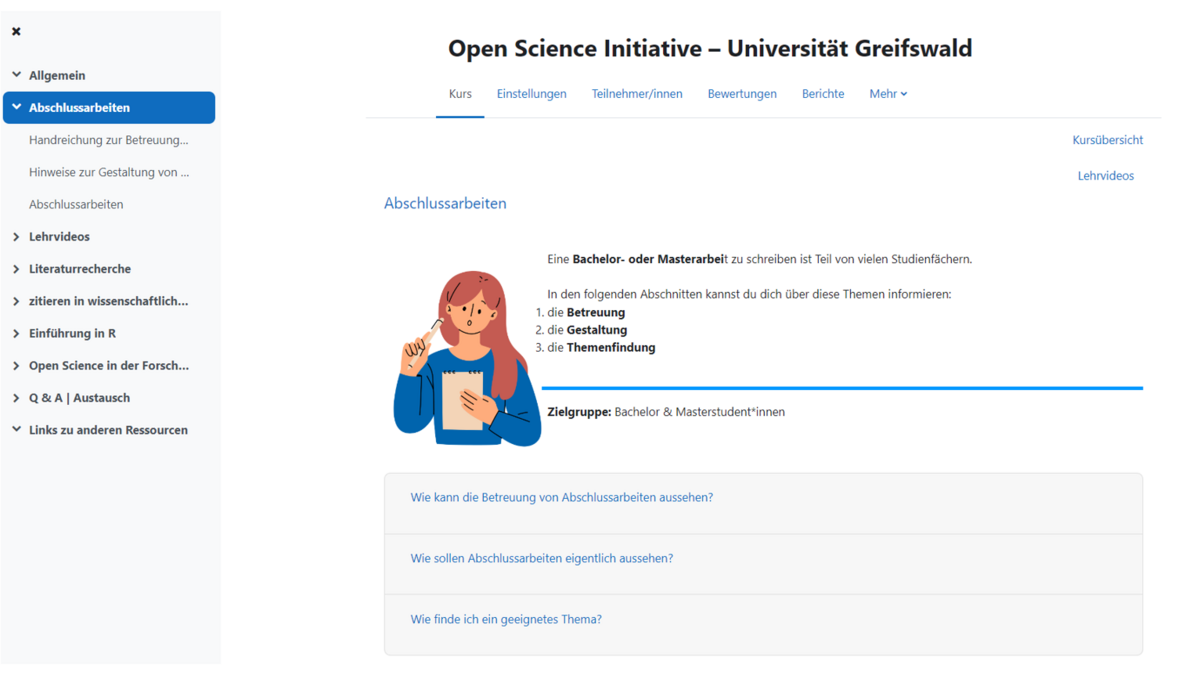This screenshot has height=675, width=1200.
Task: Open 'Wie finde ich ein geeignetes Thema?'
Action: [x=506, y=619]
